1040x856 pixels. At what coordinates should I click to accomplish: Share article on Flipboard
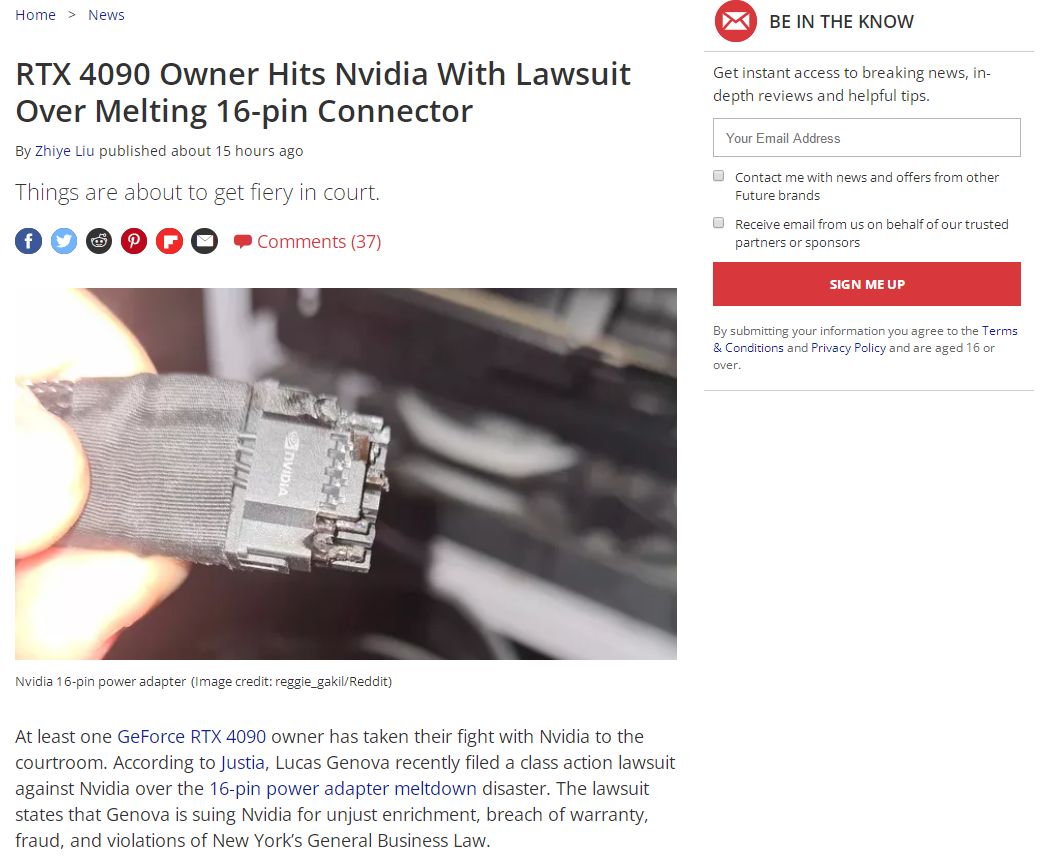169,241
